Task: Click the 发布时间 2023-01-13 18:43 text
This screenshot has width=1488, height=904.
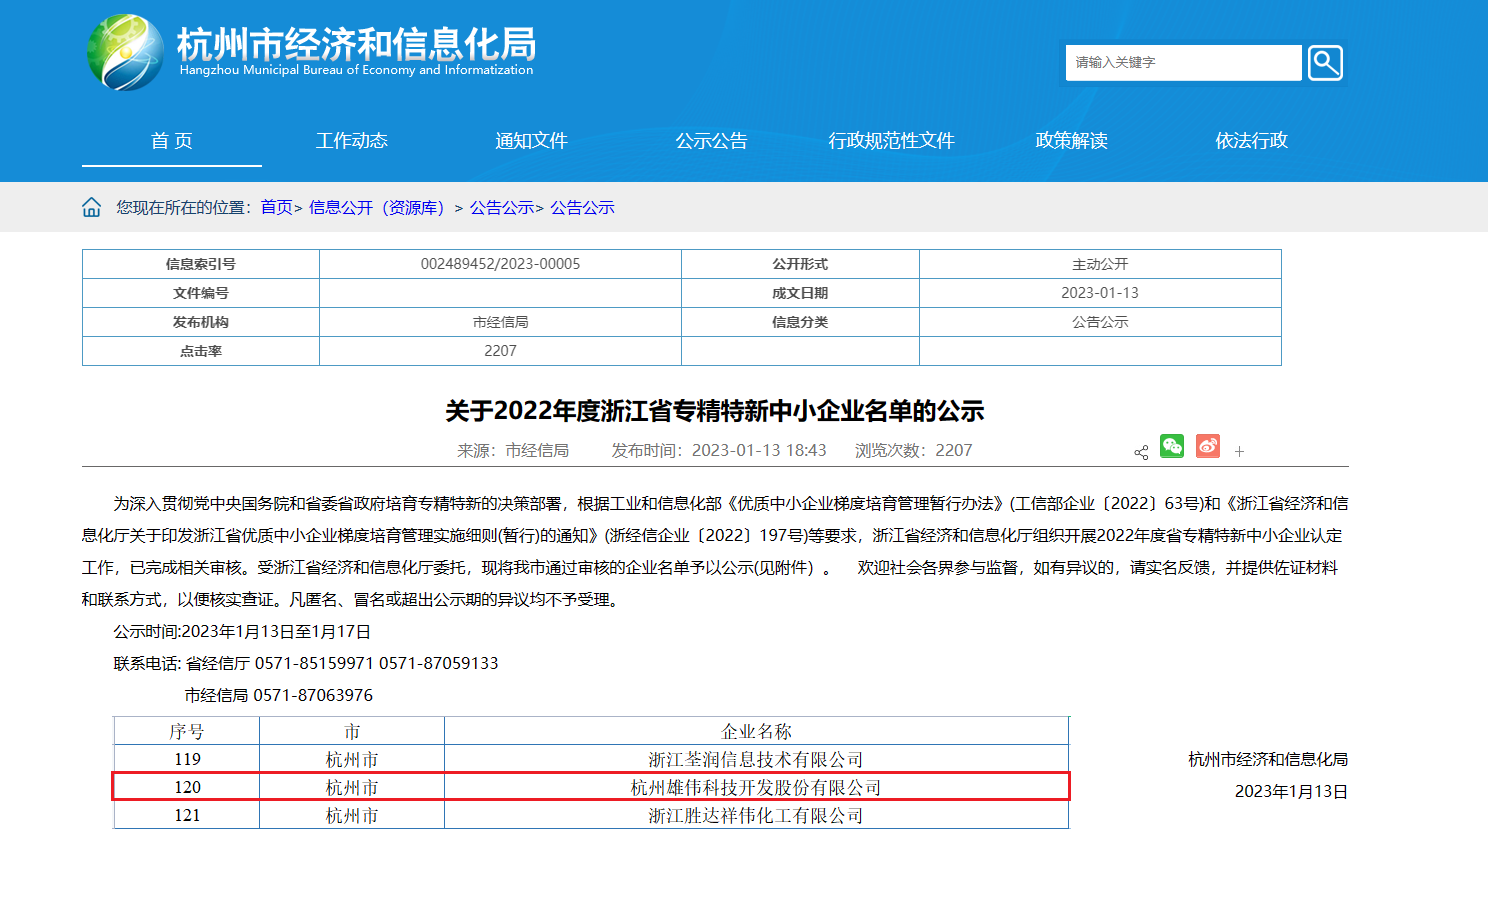Action: [719, 451]
